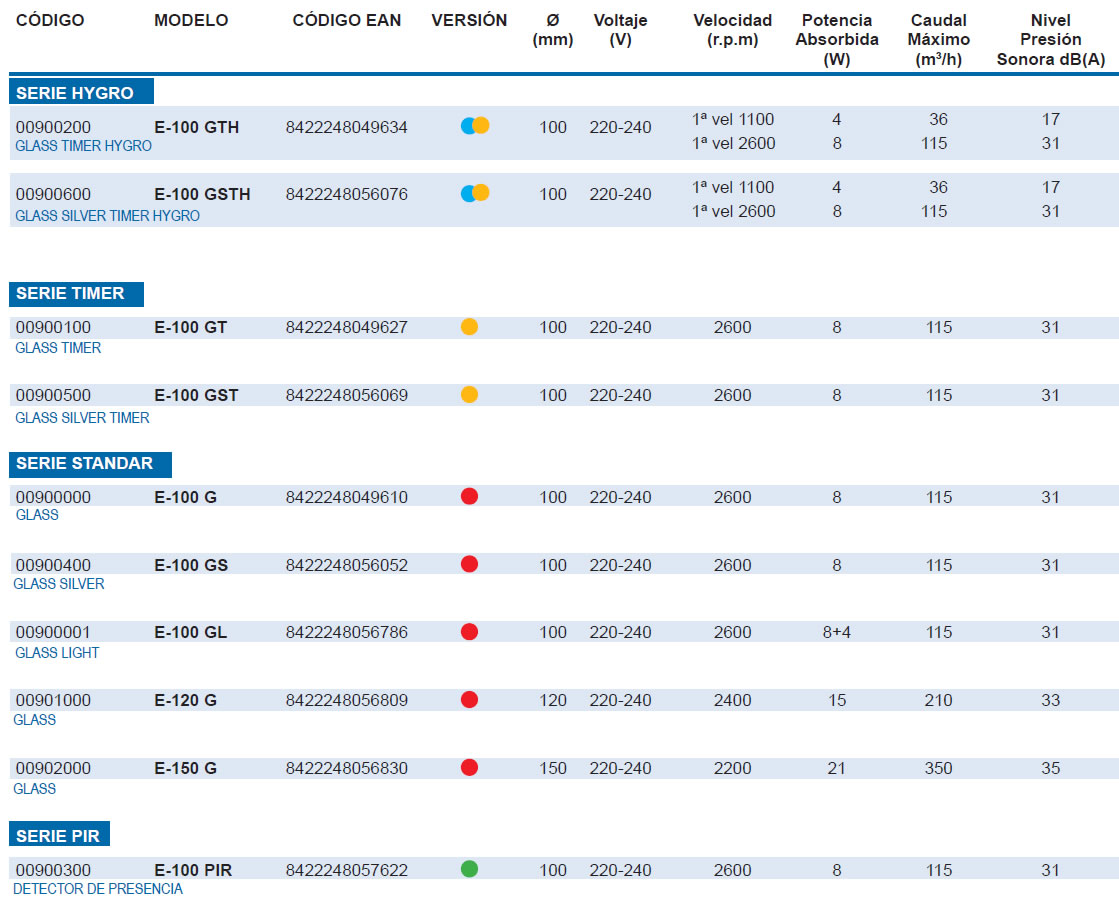Click product code 00900100
The image size is (1119, 907).
click(54, 328)
